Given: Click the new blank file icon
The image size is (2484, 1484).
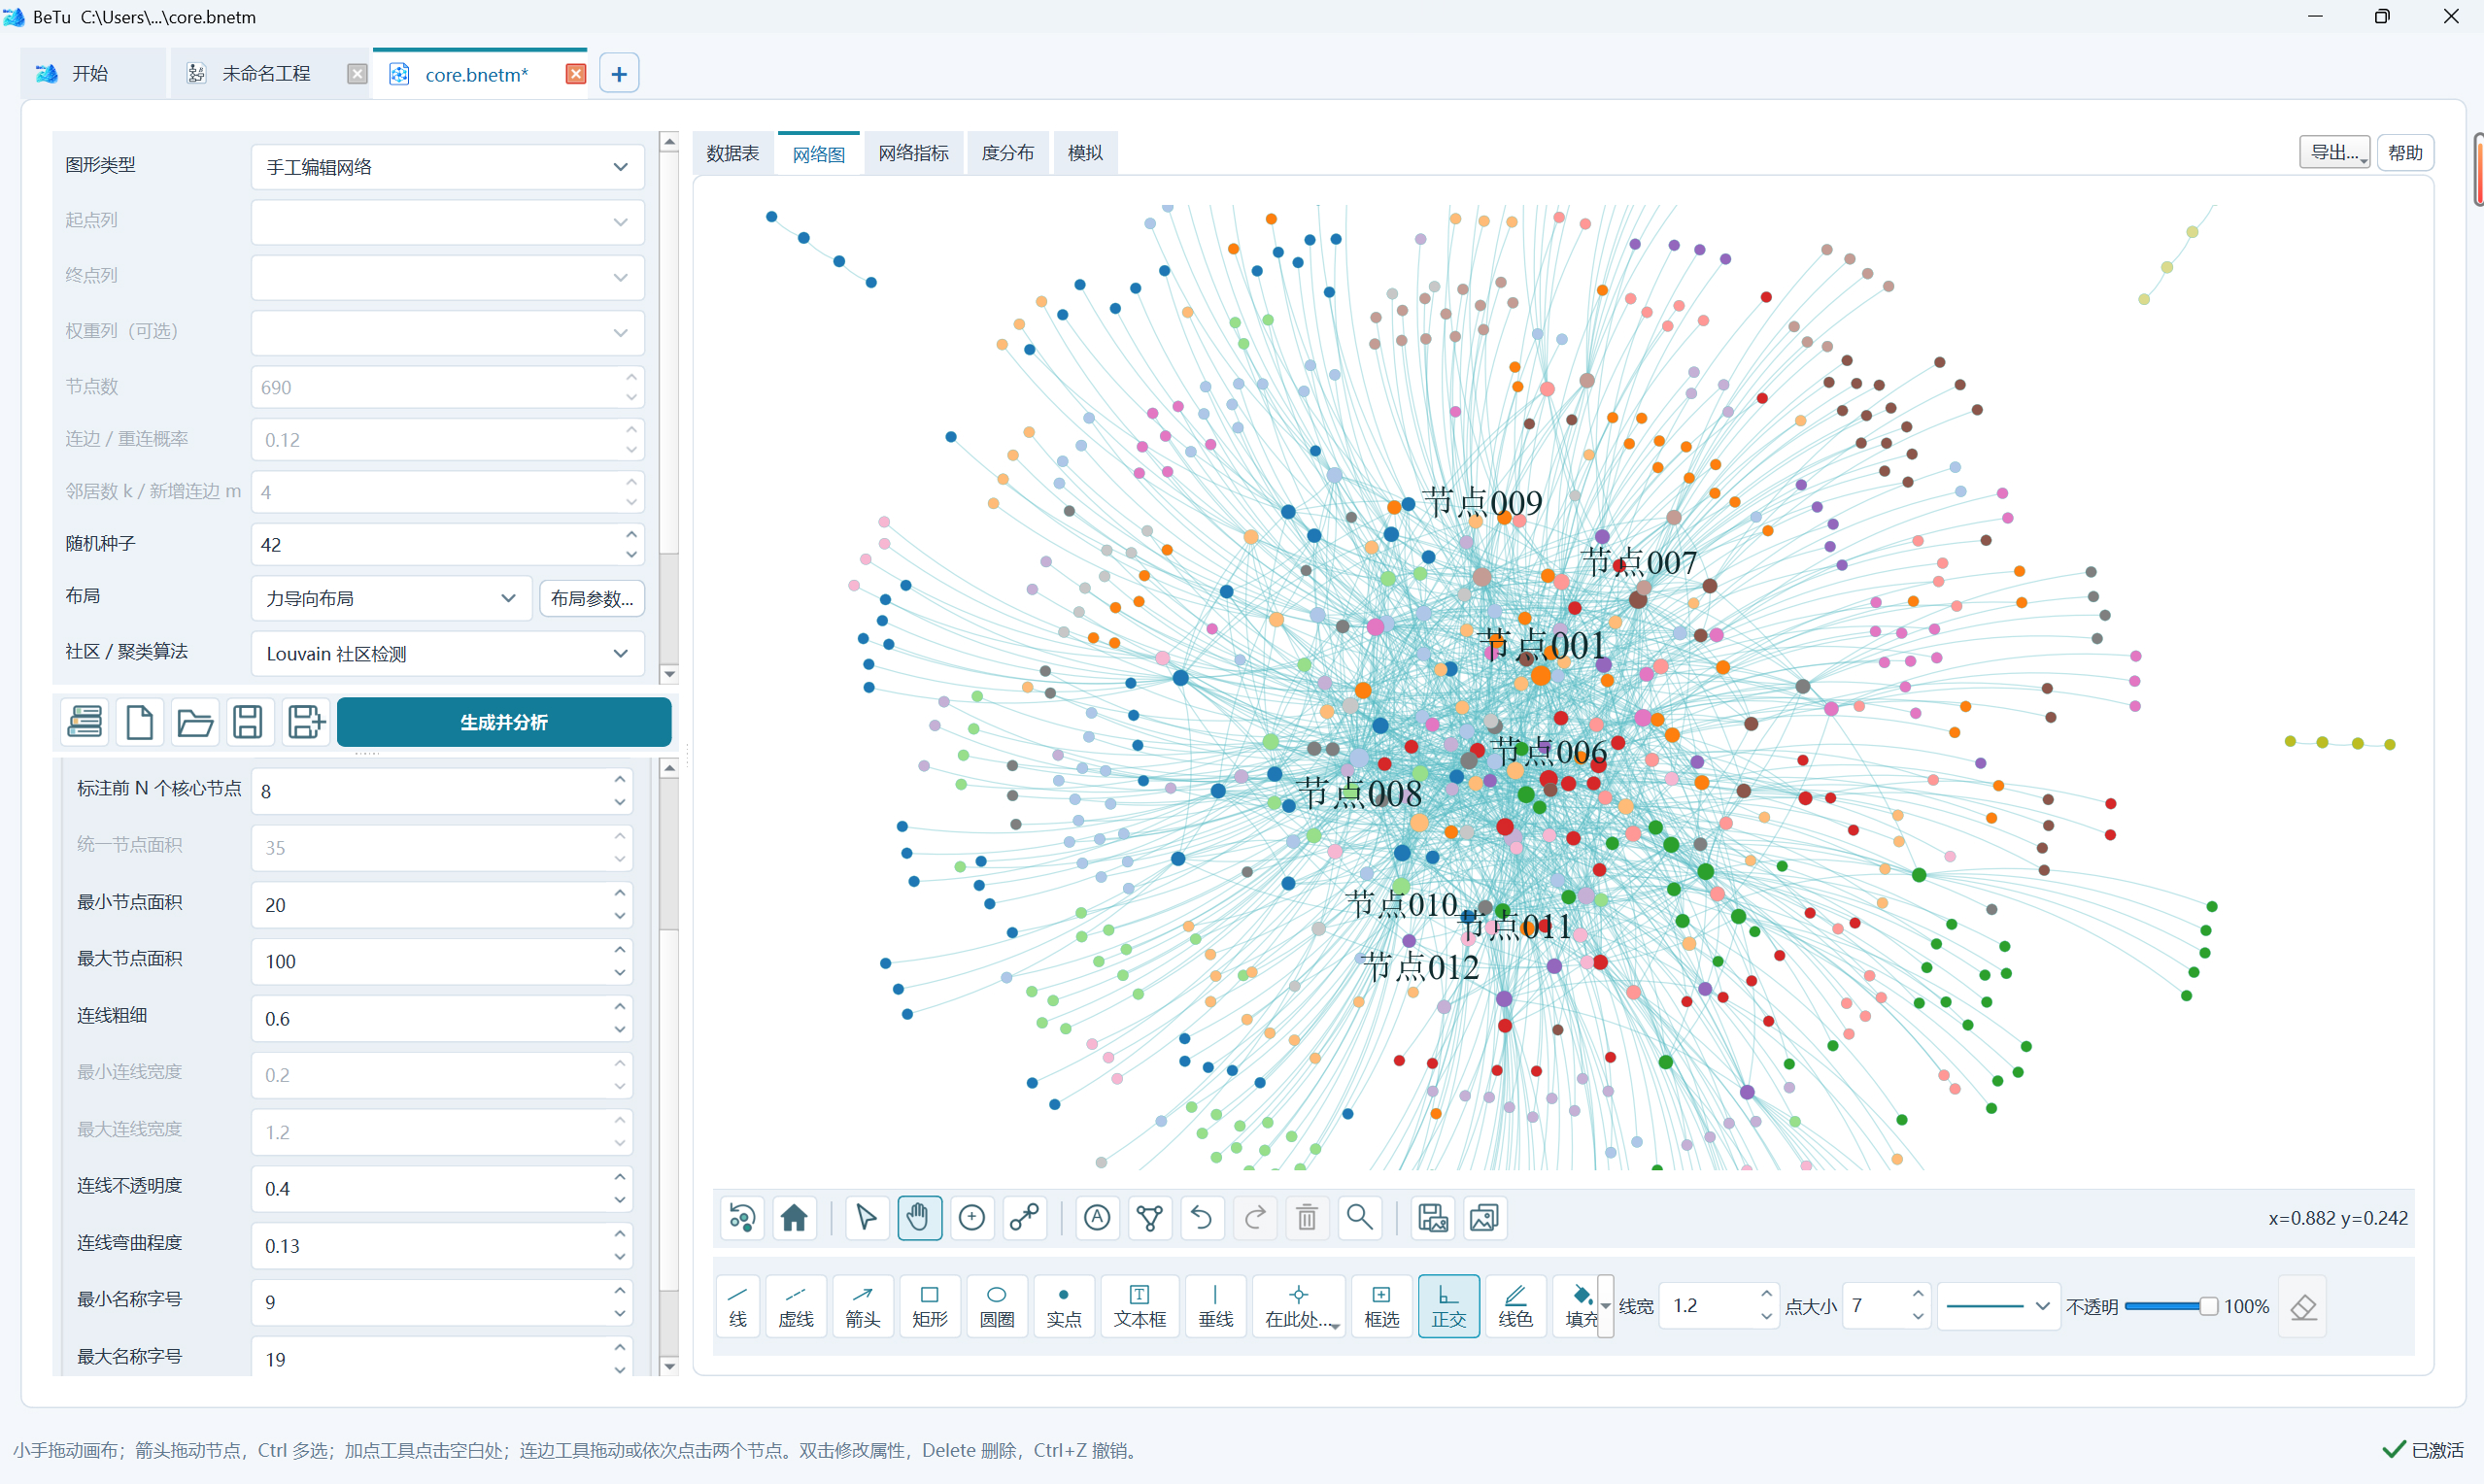Looking at the screenshot, I should point(140,721).
